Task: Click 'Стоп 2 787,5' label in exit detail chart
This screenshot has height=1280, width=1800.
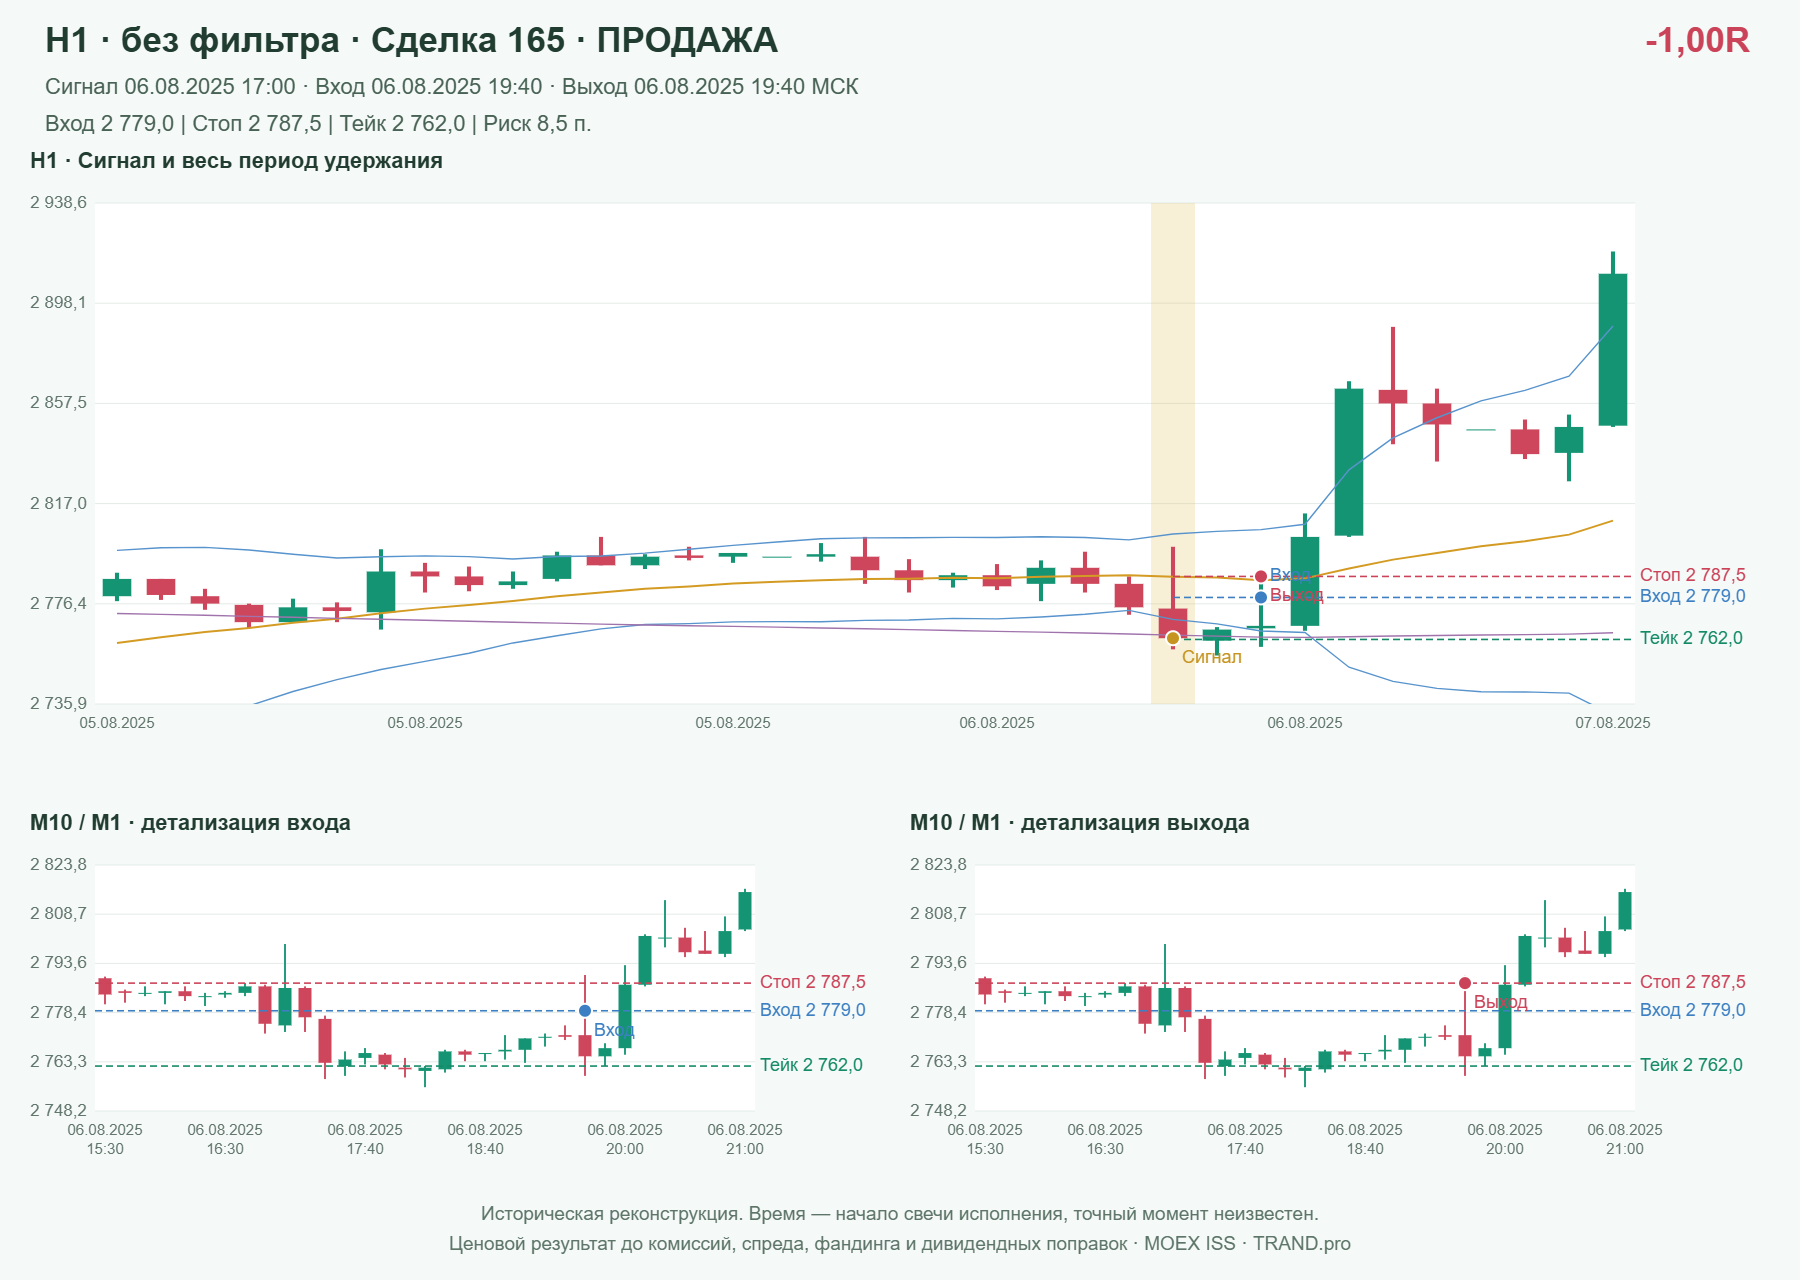Action: click(1692, 982)
